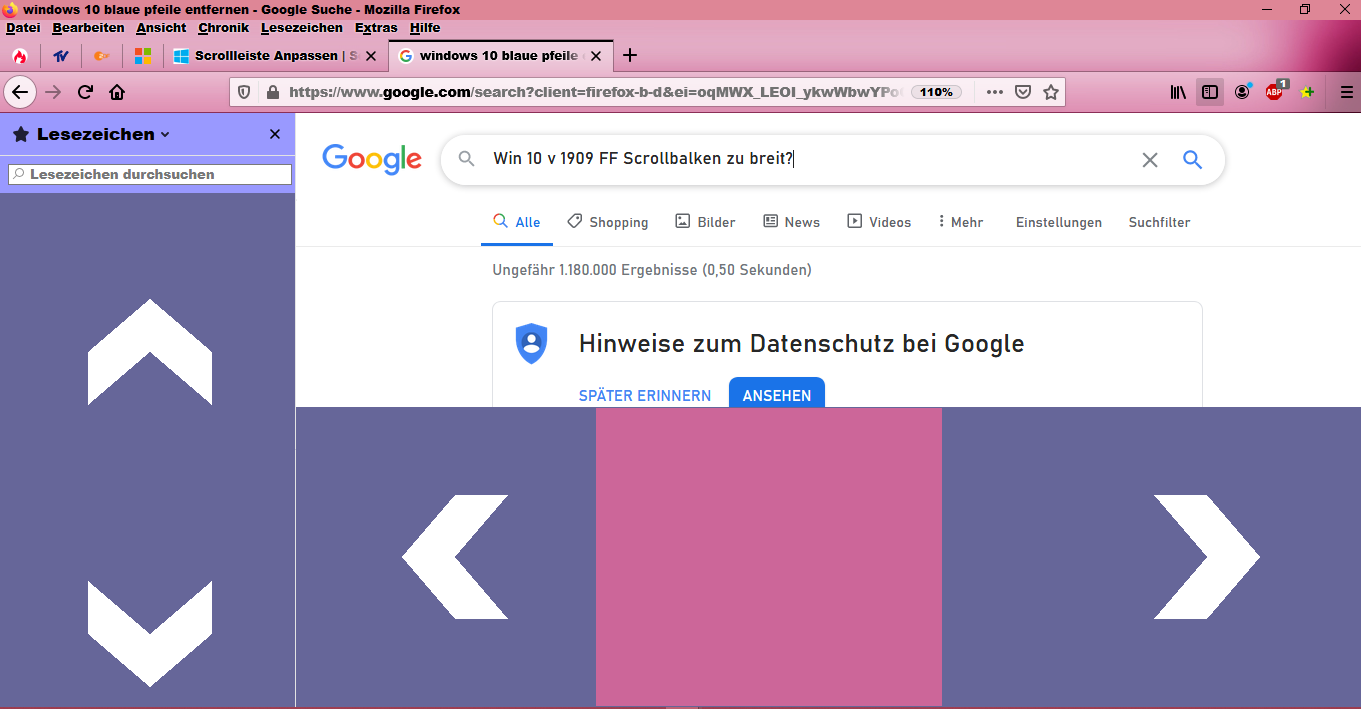Click the ANSEHEN button
The width and height of the screenshot is (1361, 709).
pos(776,395)
